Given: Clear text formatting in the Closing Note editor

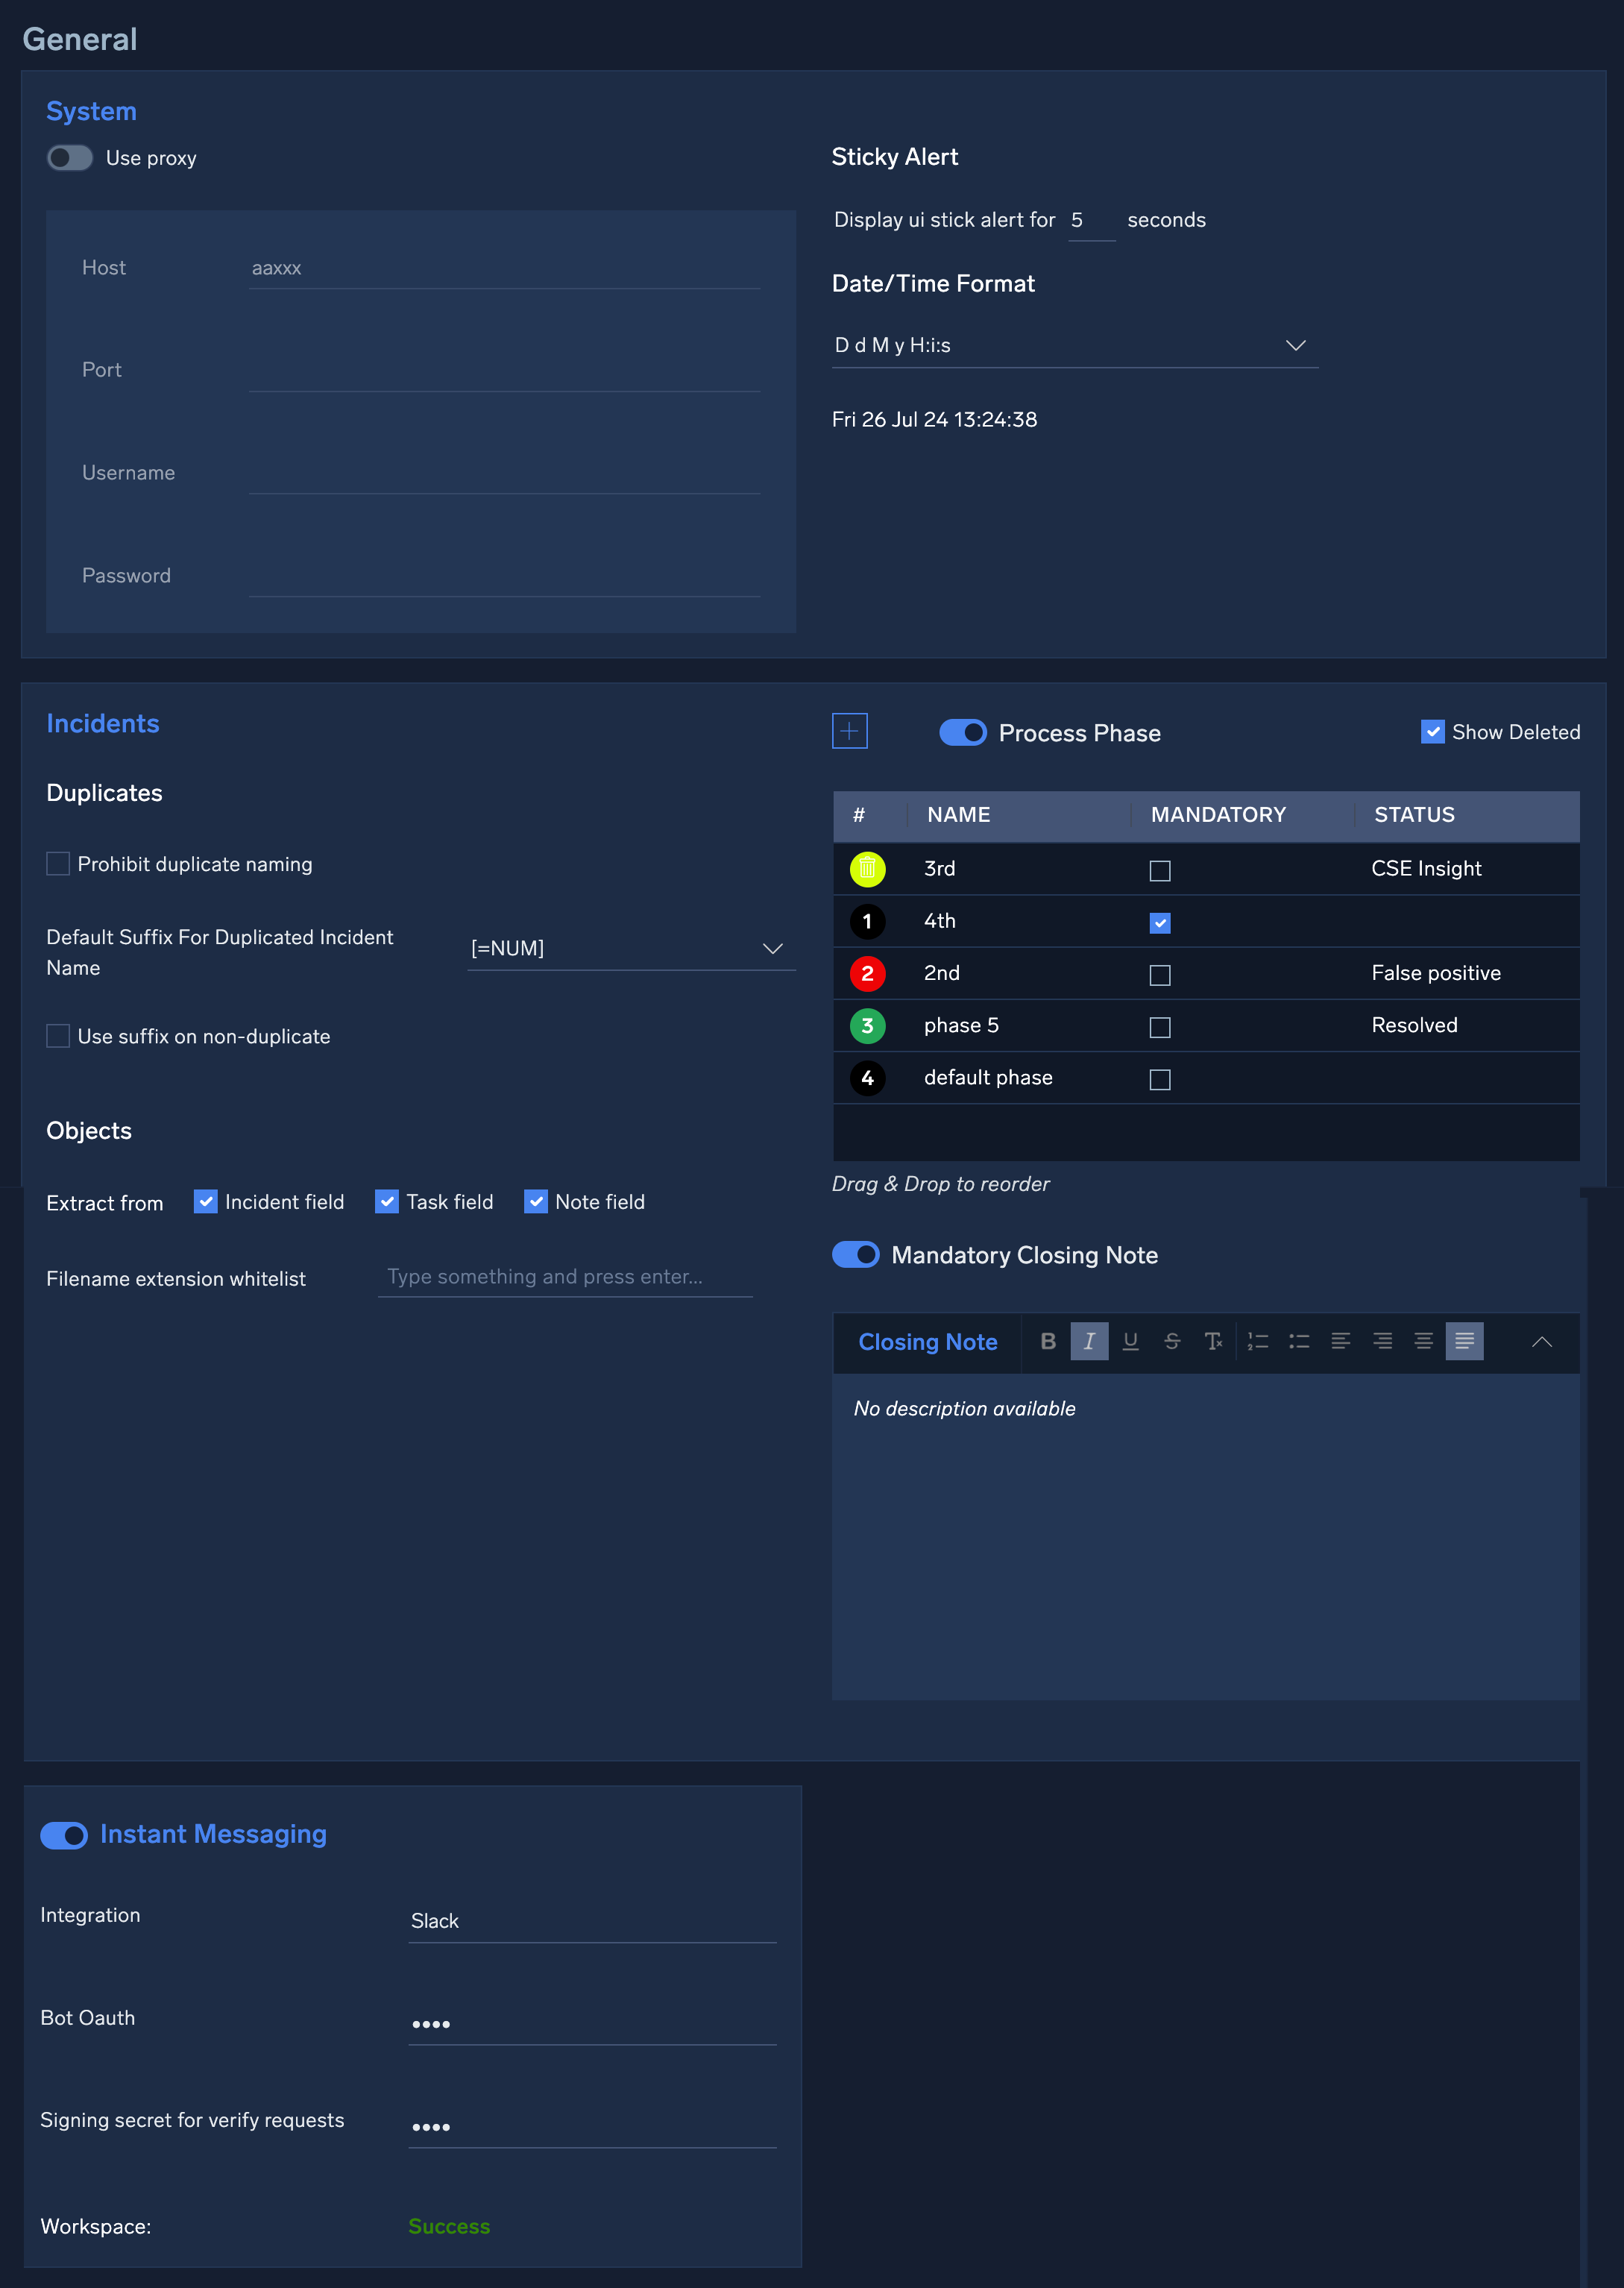Looking at the screenshot, I should point(1214,1342).
